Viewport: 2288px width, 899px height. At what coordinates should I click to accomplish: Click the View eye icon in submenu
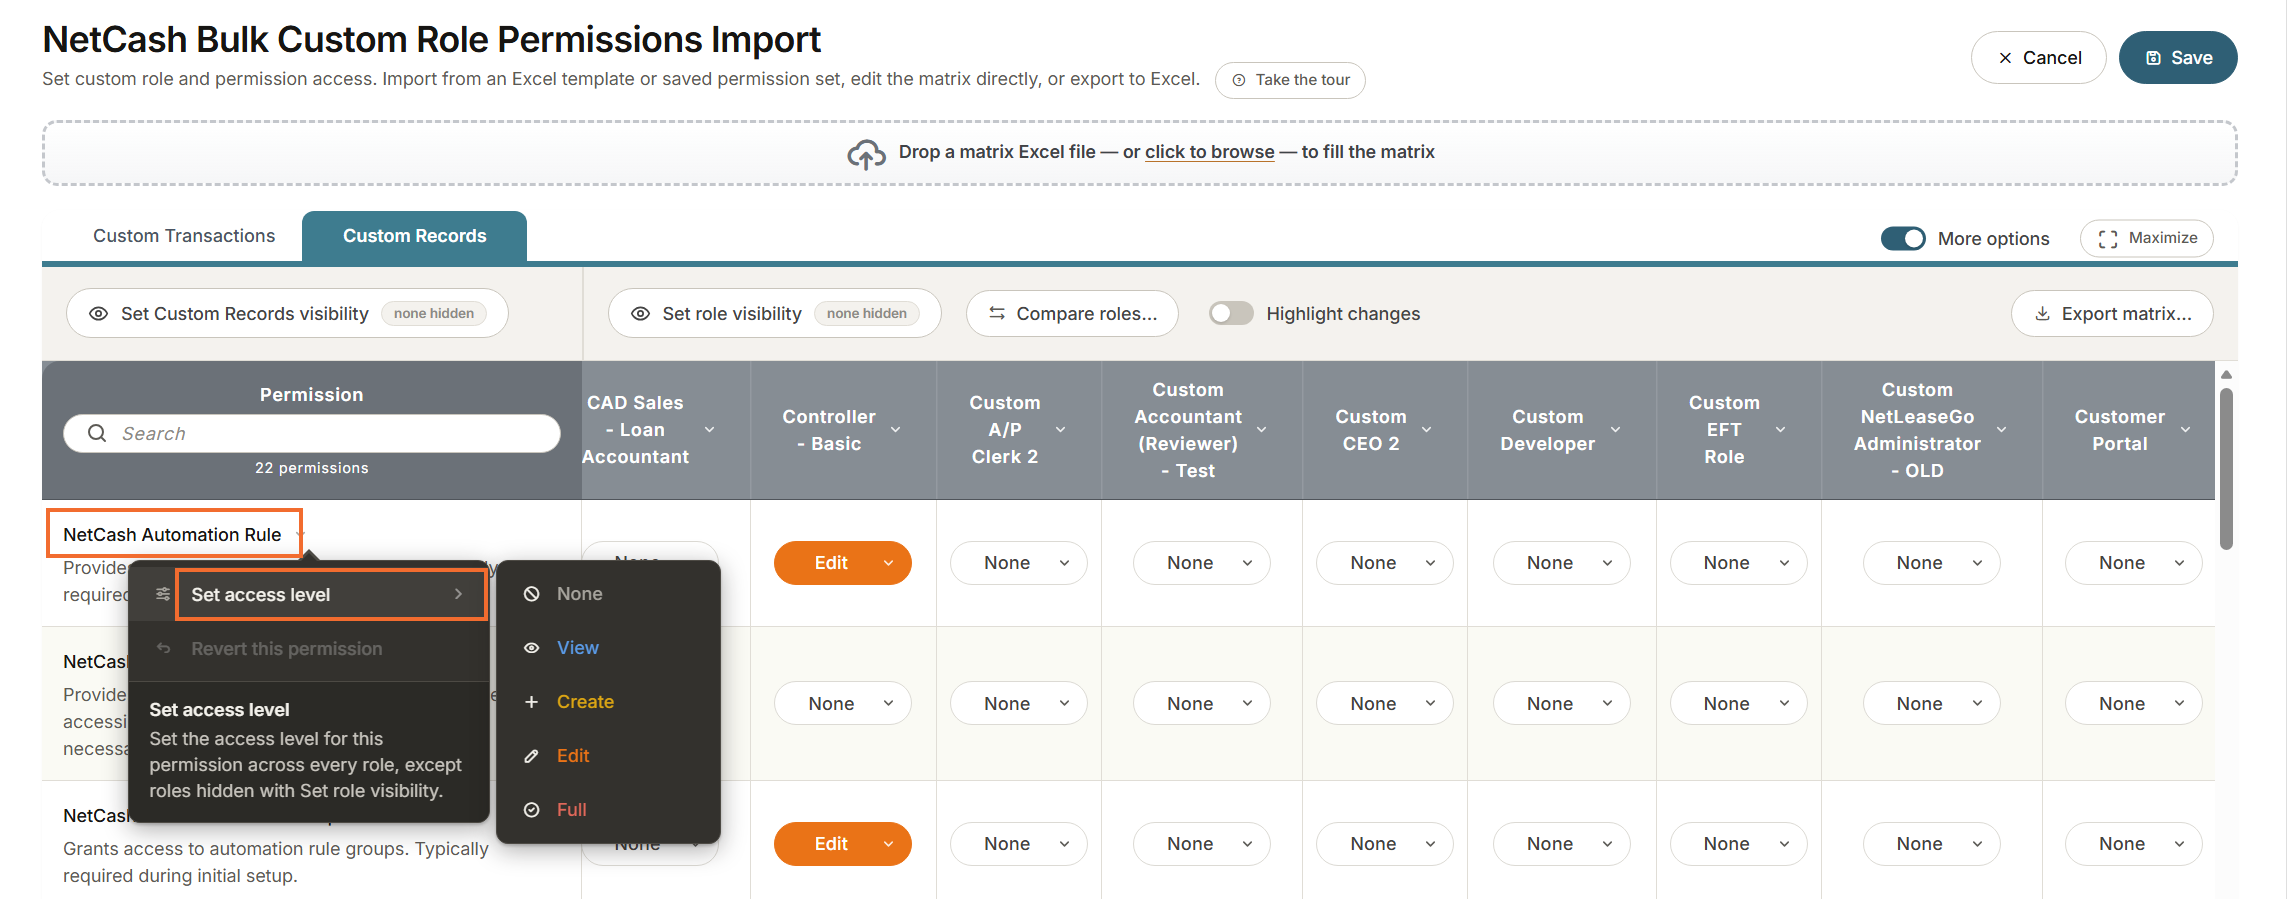click(532, 648)
